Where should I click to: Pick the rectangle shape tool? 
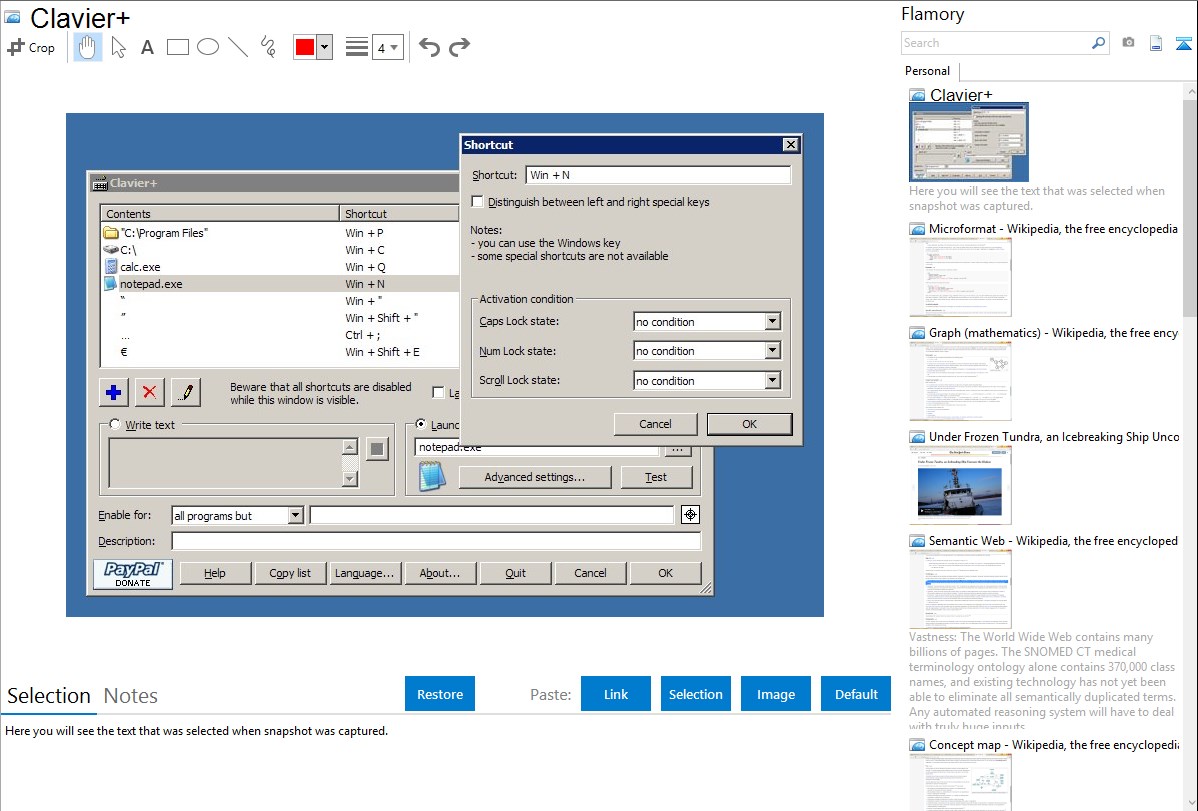click(177, 47)
